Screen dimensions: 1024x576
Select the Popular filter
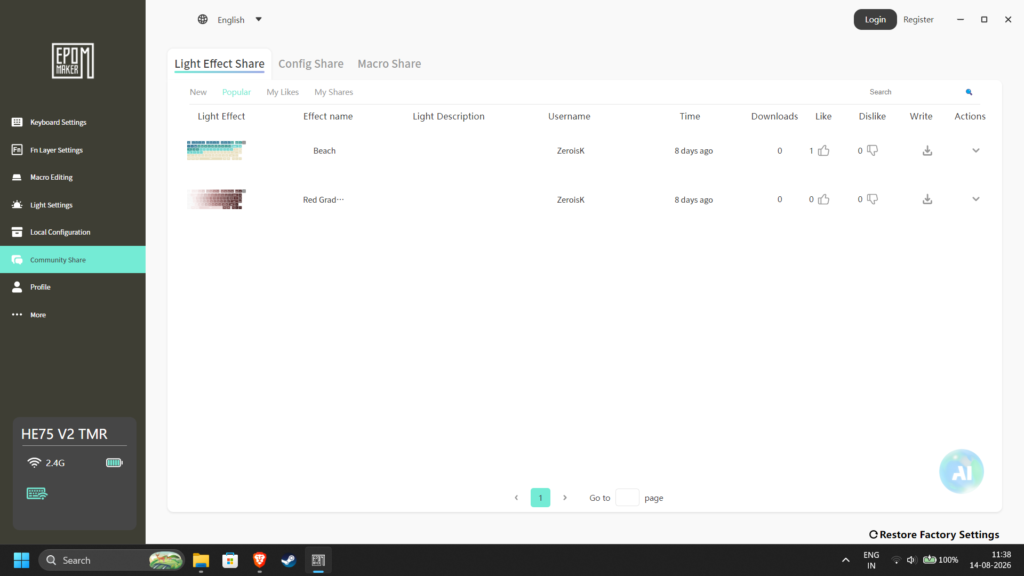point(236,92)
